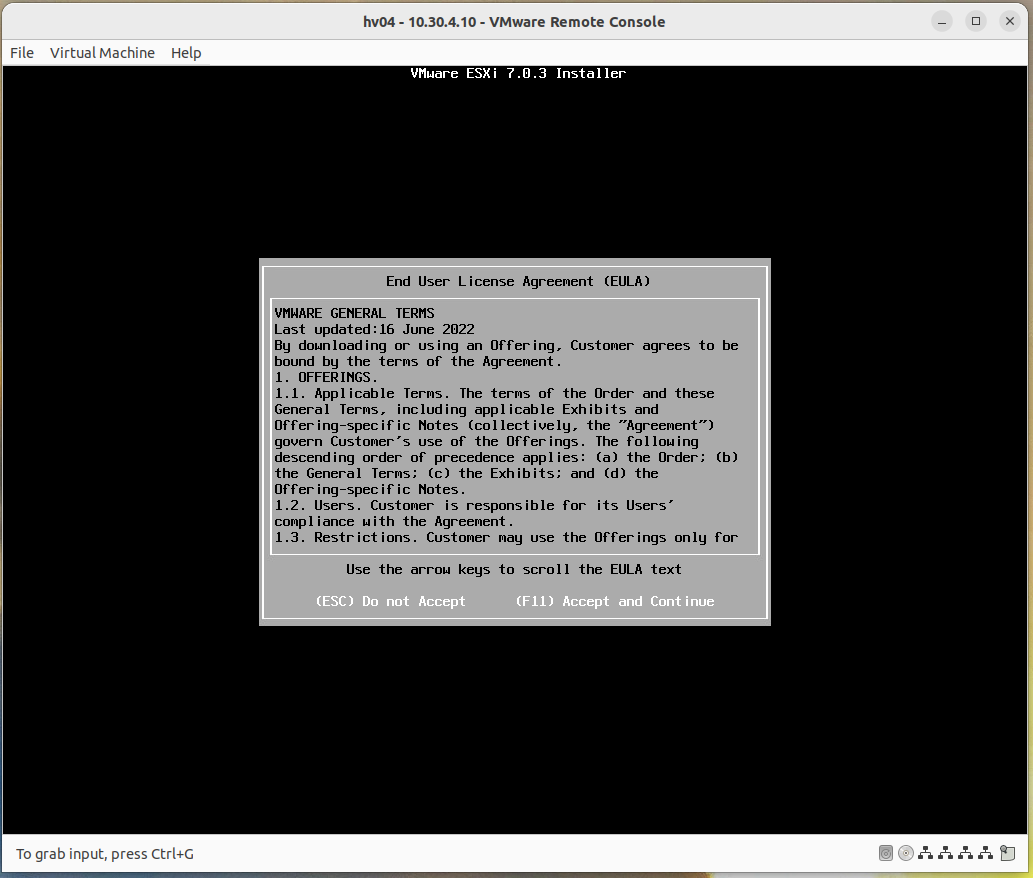The width and height of the screenshot is (1033, 878).
Task: Click the arrow keys scroll hint text
Action: pyautogui.click(x=519, y=569)
